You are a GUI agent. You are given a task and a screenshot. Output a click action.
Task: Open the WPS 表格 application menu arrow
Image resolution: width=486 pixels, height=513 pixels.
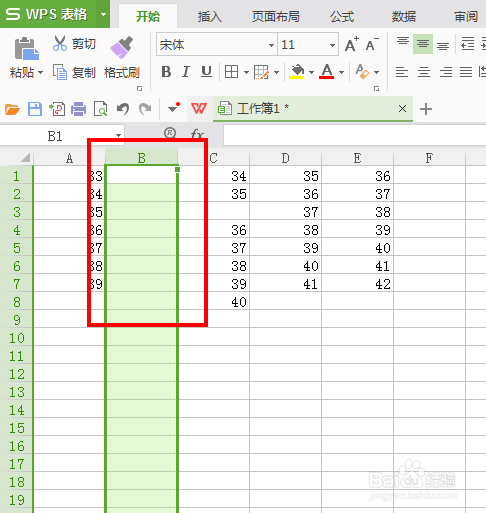104,14
